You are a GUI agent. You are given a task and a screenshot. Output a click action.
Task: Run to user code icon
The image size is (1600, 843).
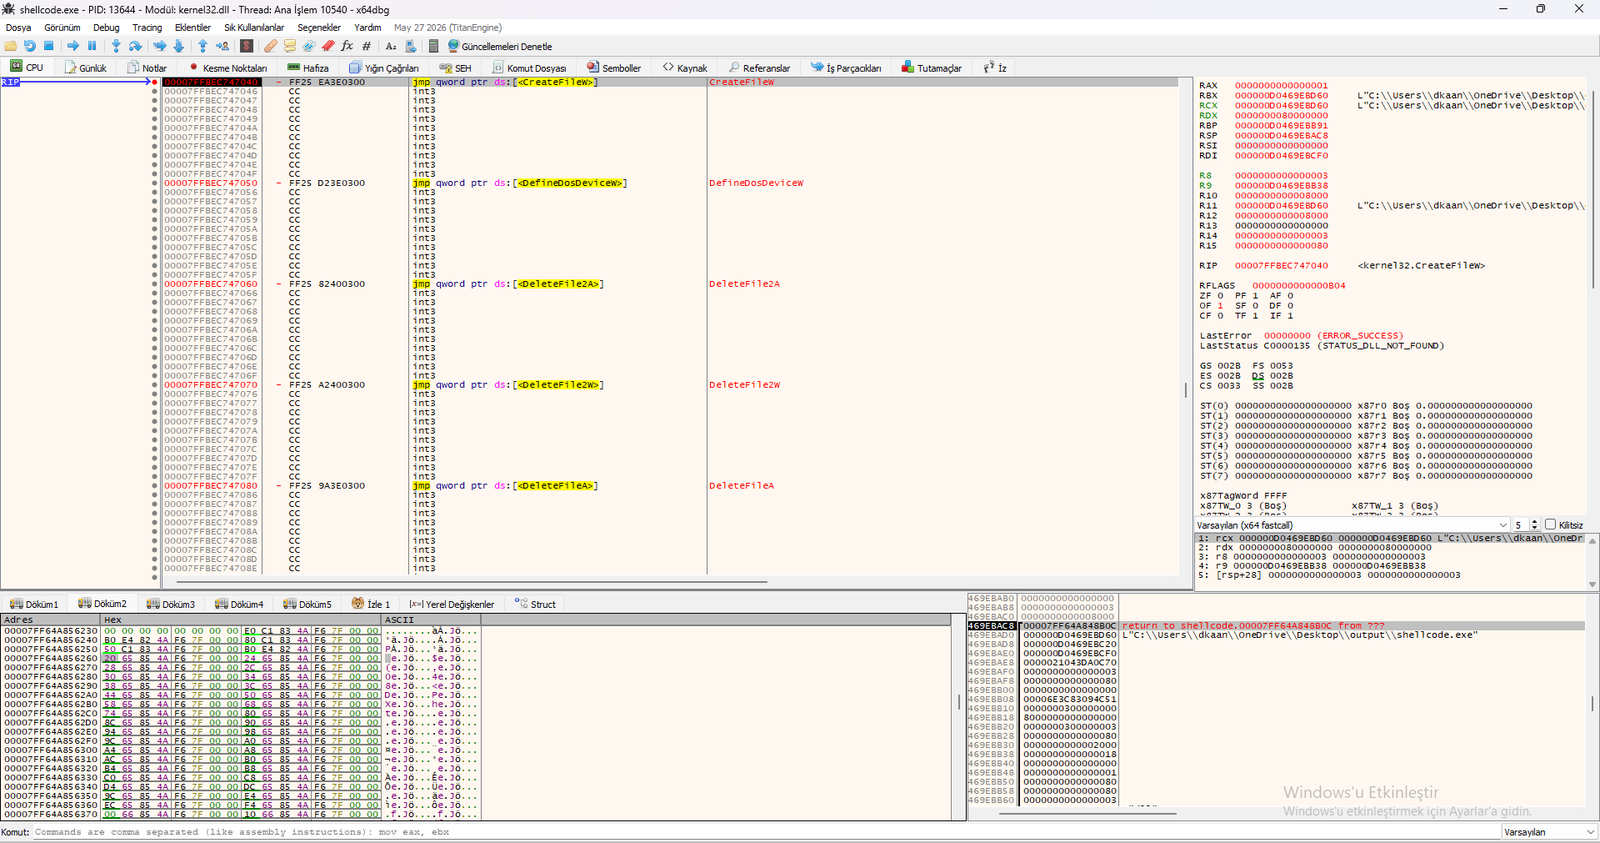222,46
